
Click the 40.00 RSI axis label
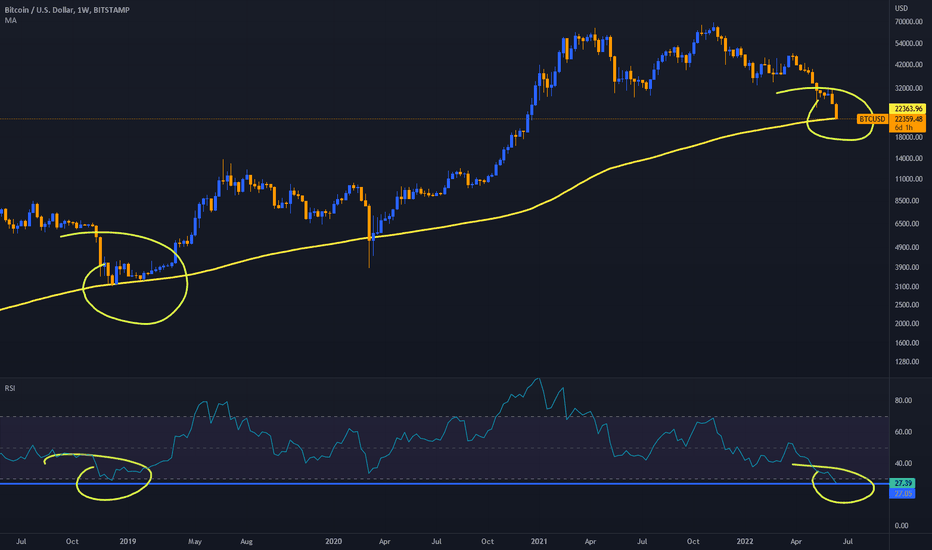pos(903,464)
